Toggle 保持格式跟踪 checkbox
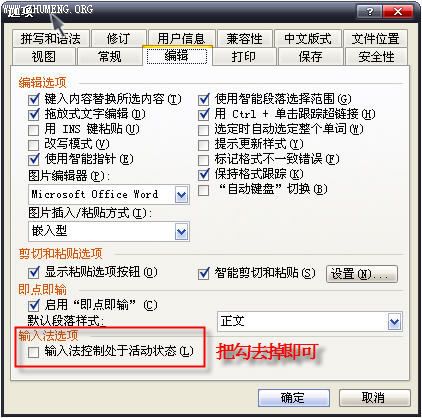Viewport: 422px width, 418px height. tap(203, 174)
